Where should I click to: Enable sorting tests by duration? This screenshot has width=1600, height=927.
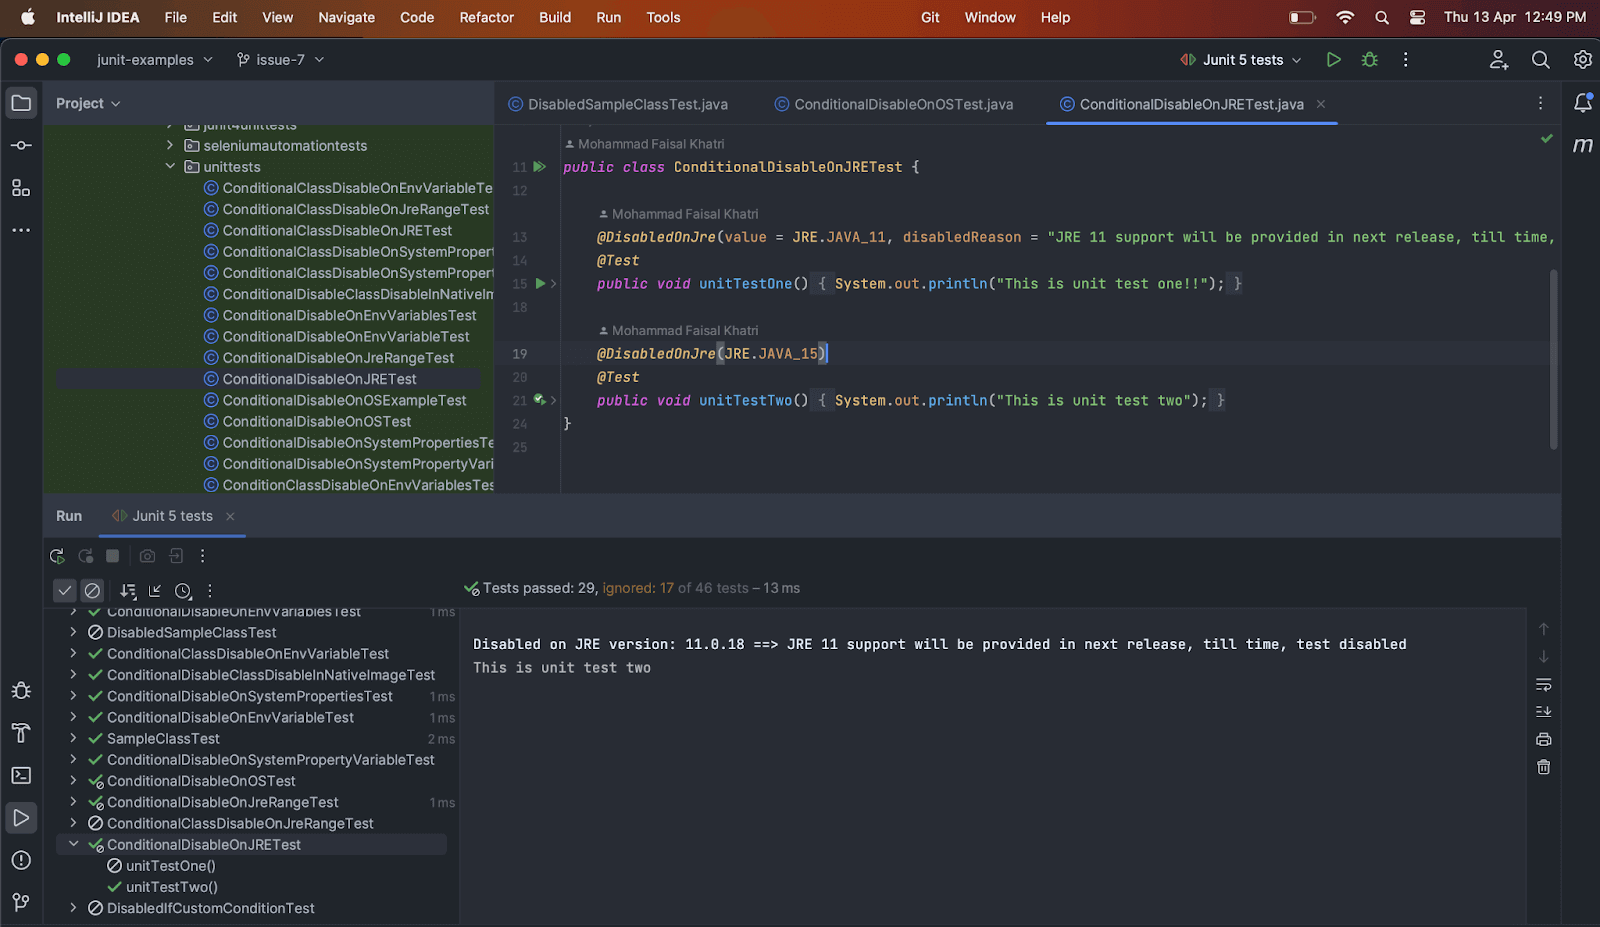(x=129, y=591)
